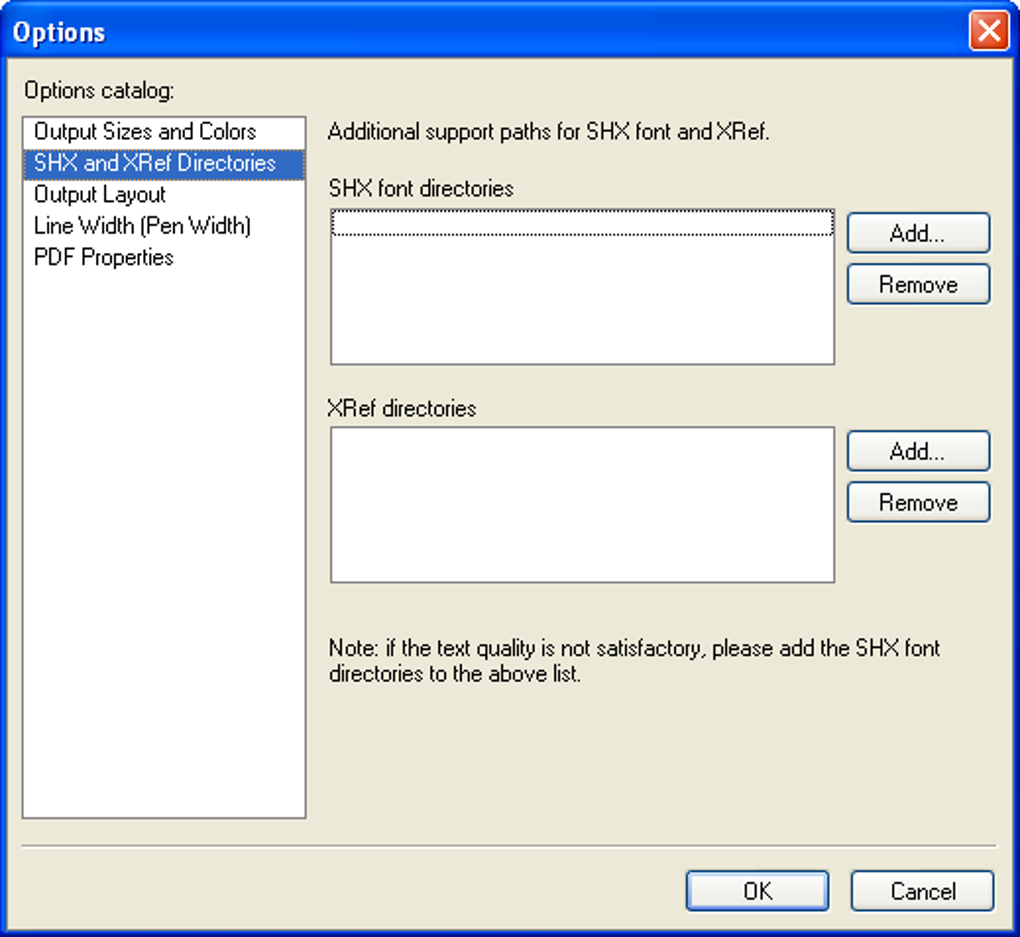
Task: Add a new XRef directory
Action: tap(917, 451)
